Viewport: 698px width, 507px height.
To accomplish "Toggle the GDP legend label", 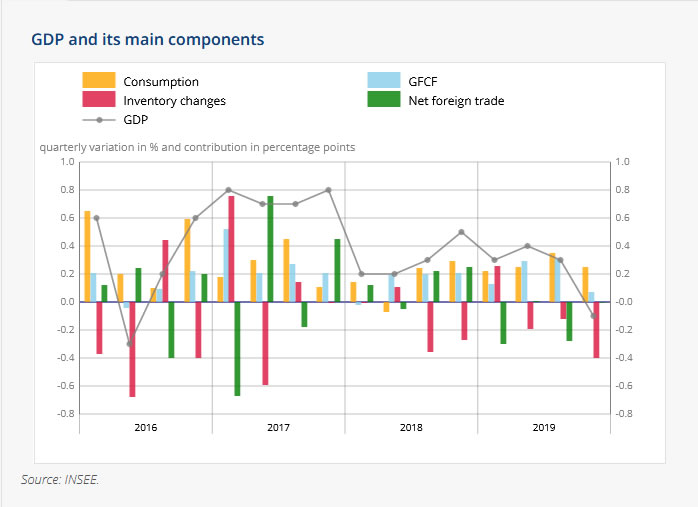I will coord(135,119).
